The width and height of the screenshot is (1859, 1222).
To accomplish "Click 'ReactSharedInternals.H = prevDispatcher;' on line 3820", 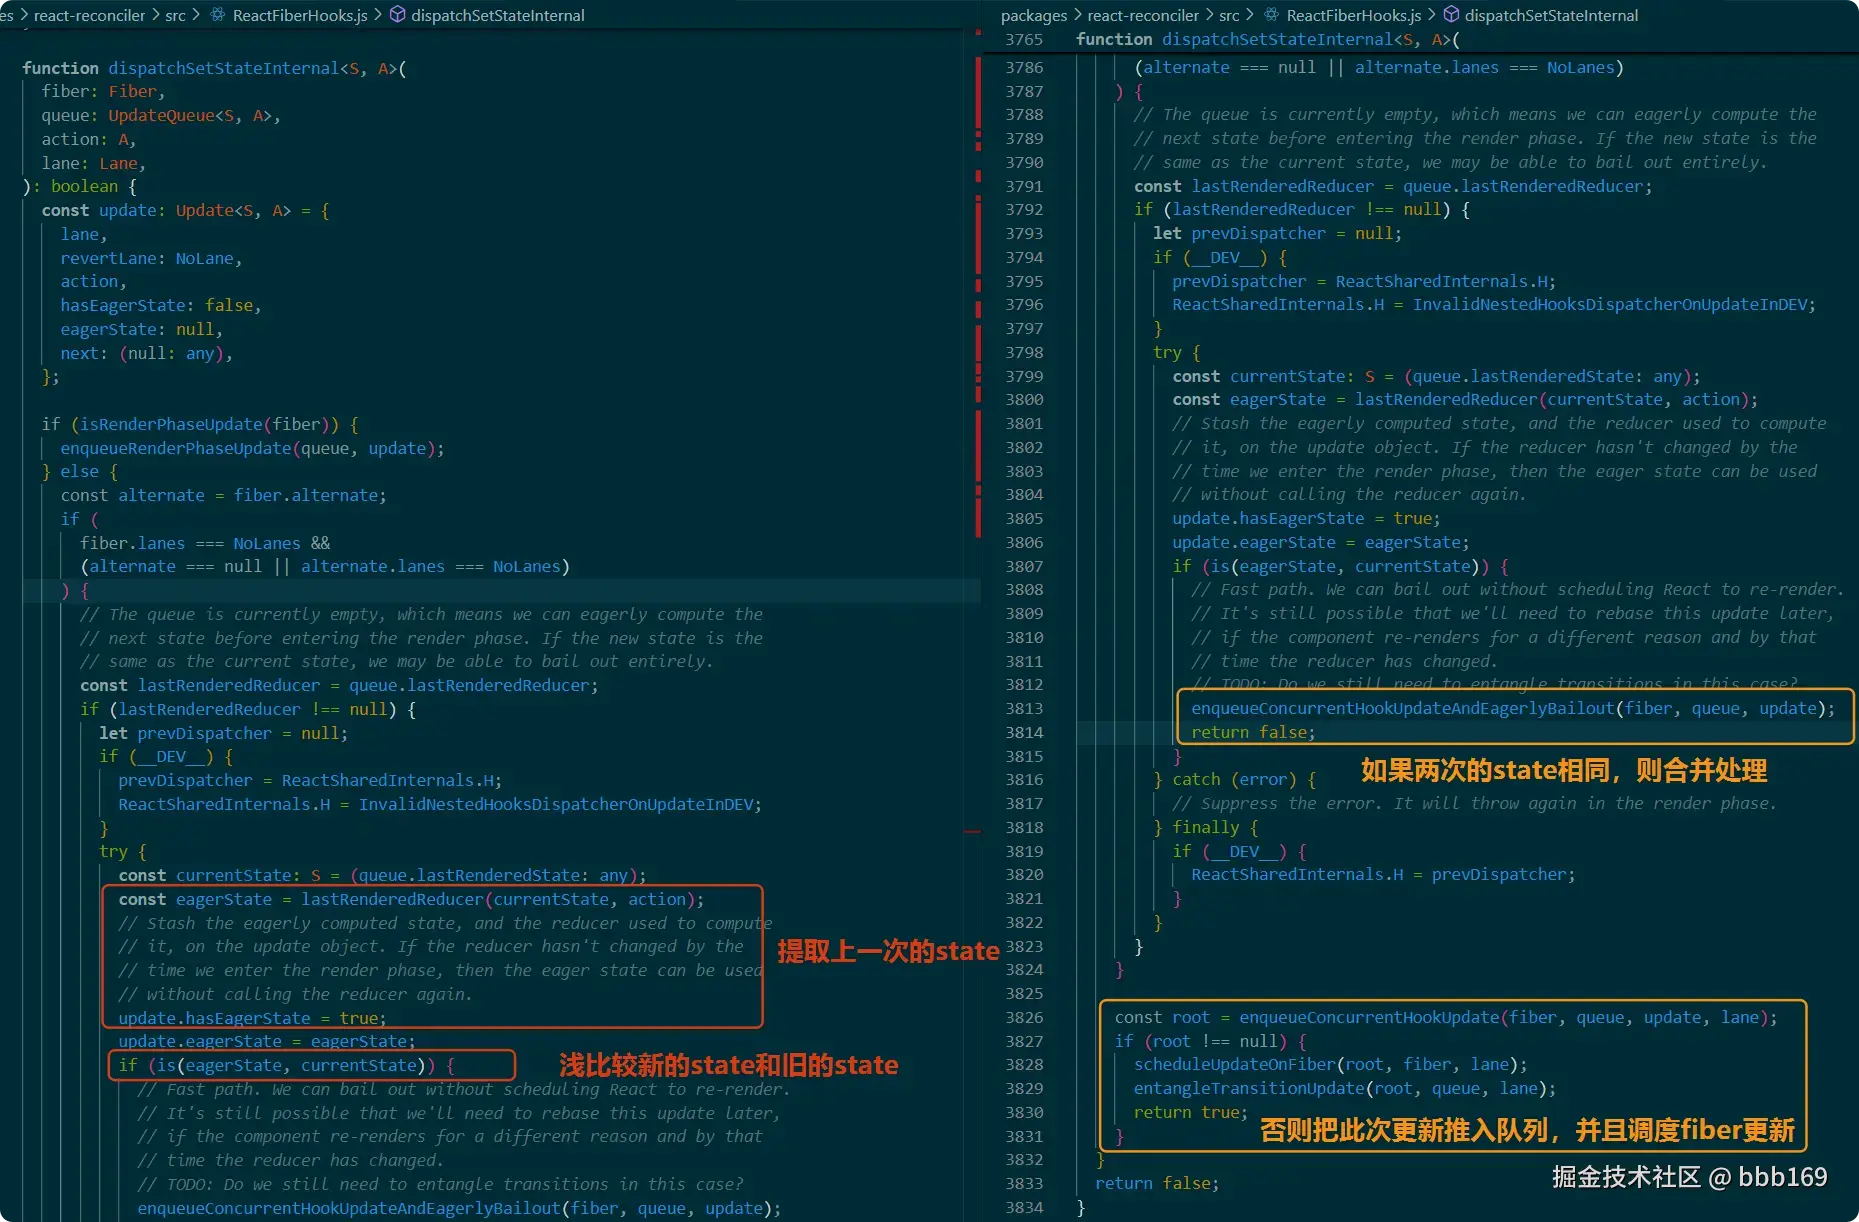I will pos(1383,874).
